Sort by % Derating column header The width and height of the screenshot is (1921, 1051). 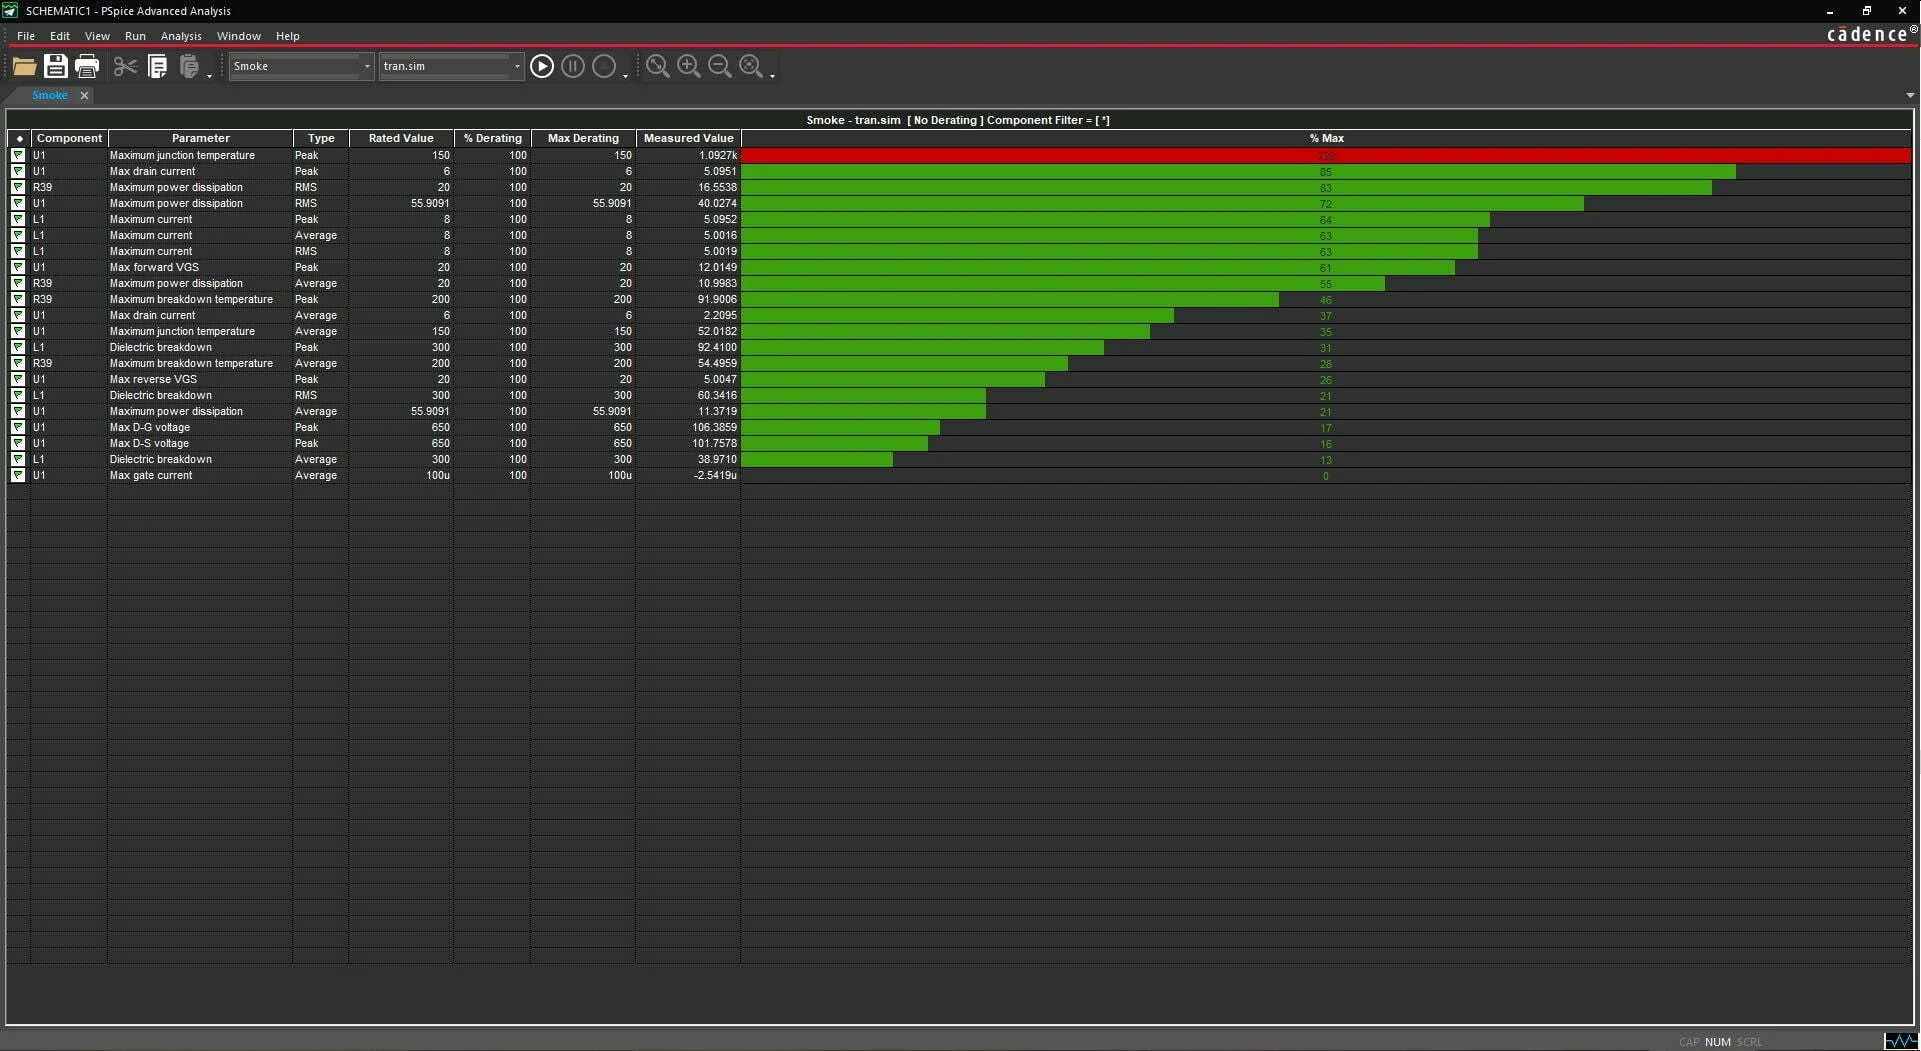[x=492, y=138]
